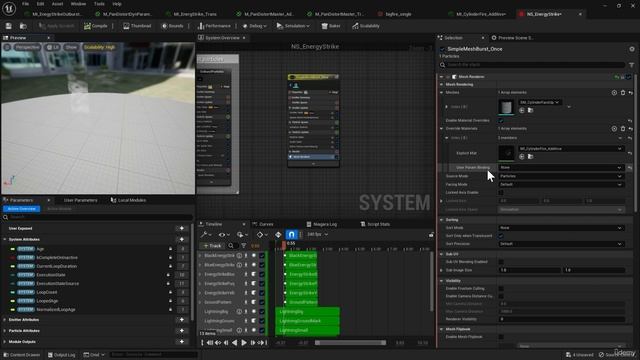
Task: Open the Source Mode dropdown
Action: tap(561, 176)
